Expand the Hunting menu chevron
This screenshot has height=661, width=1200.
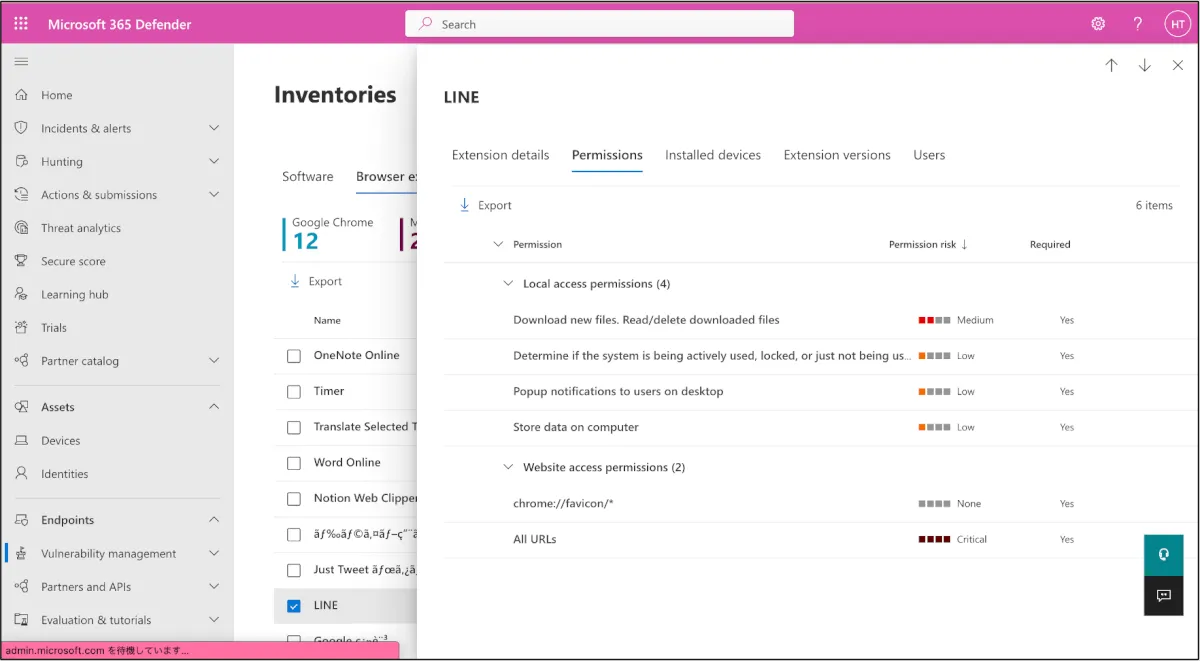[x=214, y=161]
